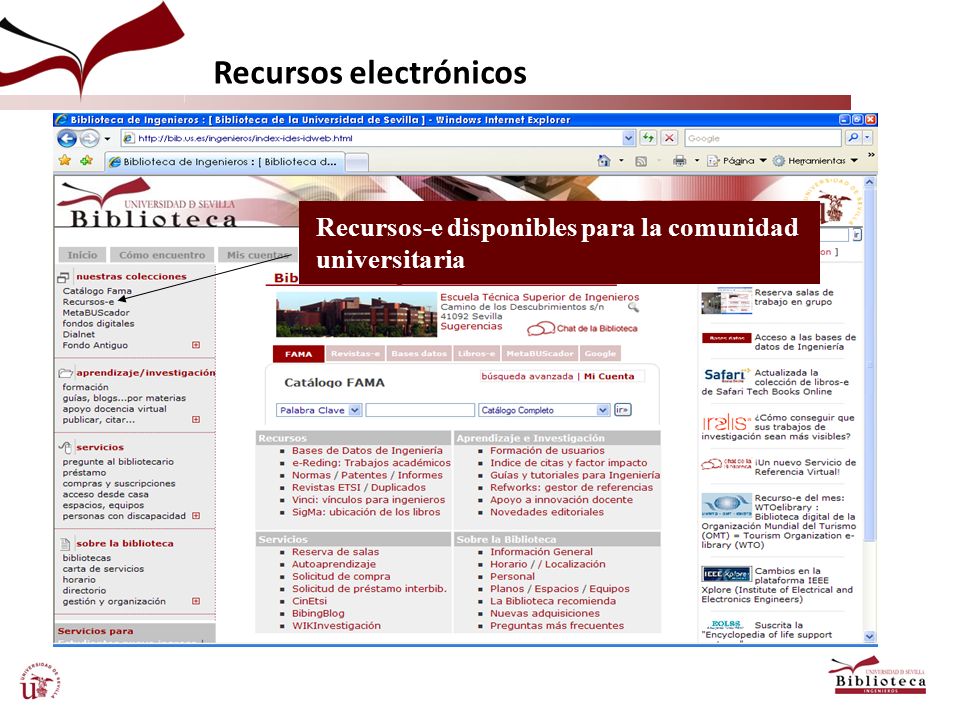960x720 pixels.
Task: Open the address bar history dropdown
Action: pos(628,138)
